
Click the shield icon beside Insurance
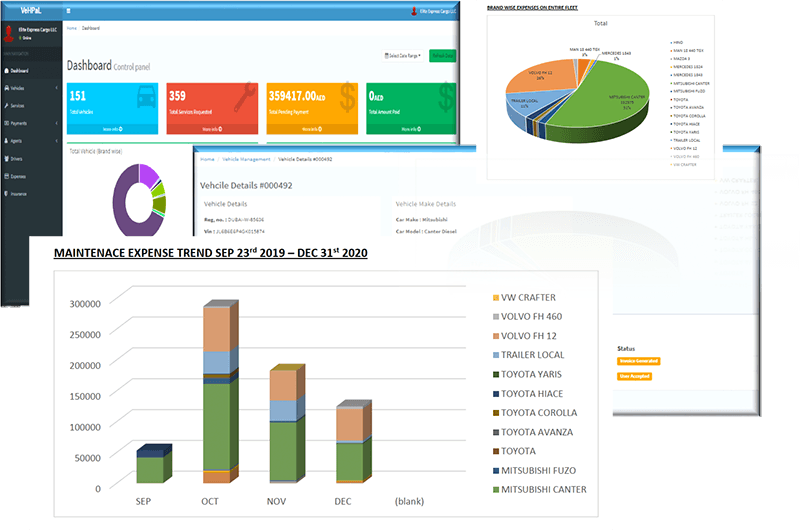6,194
